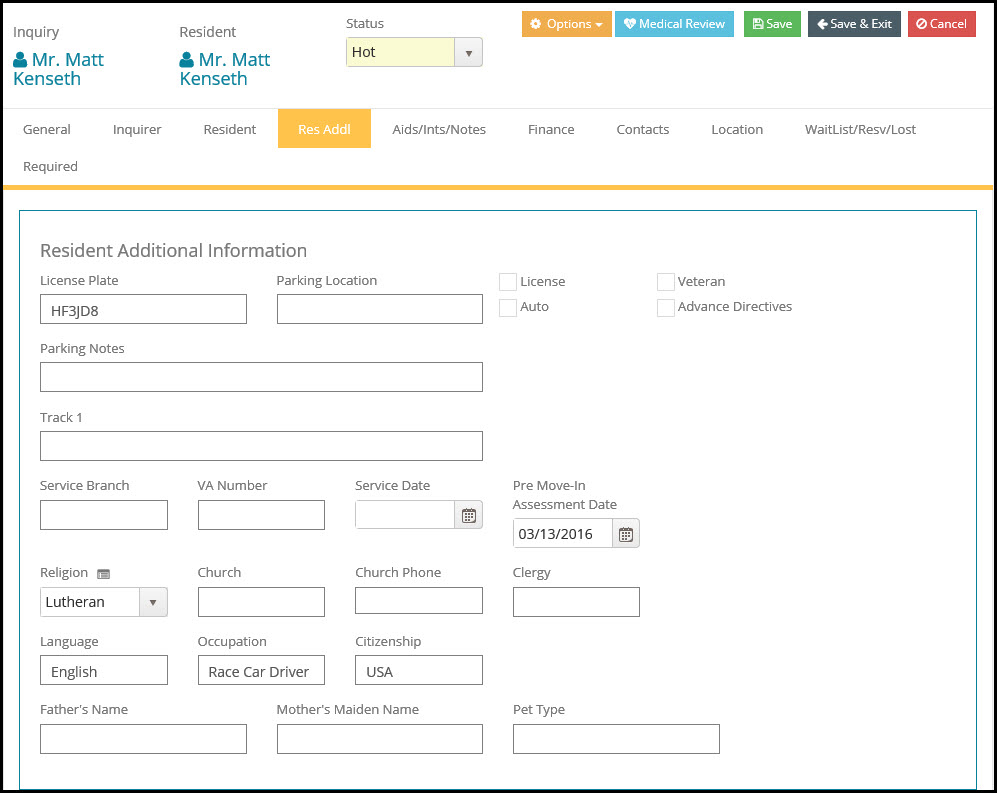
Task: Enable the License checkbox
Action: tap(508, 282)
